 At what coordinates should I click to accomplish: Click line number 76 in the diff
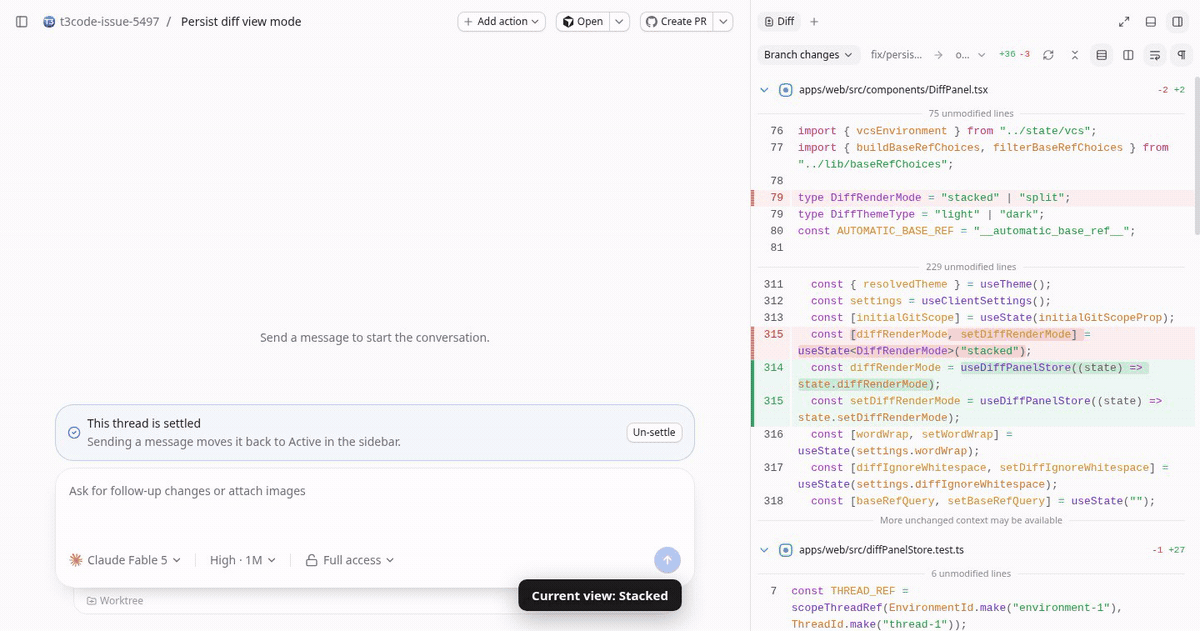[x=776, y=131]
